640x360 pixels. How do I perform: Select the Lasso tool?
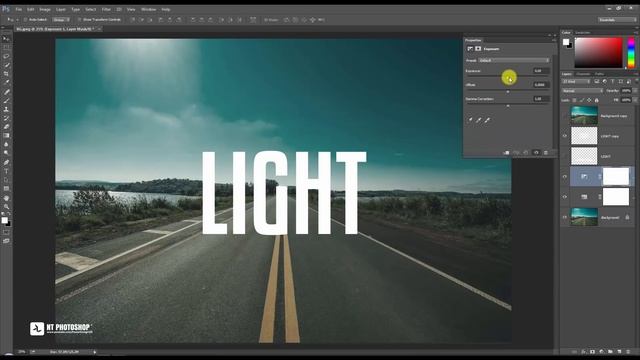click(6, 56)
